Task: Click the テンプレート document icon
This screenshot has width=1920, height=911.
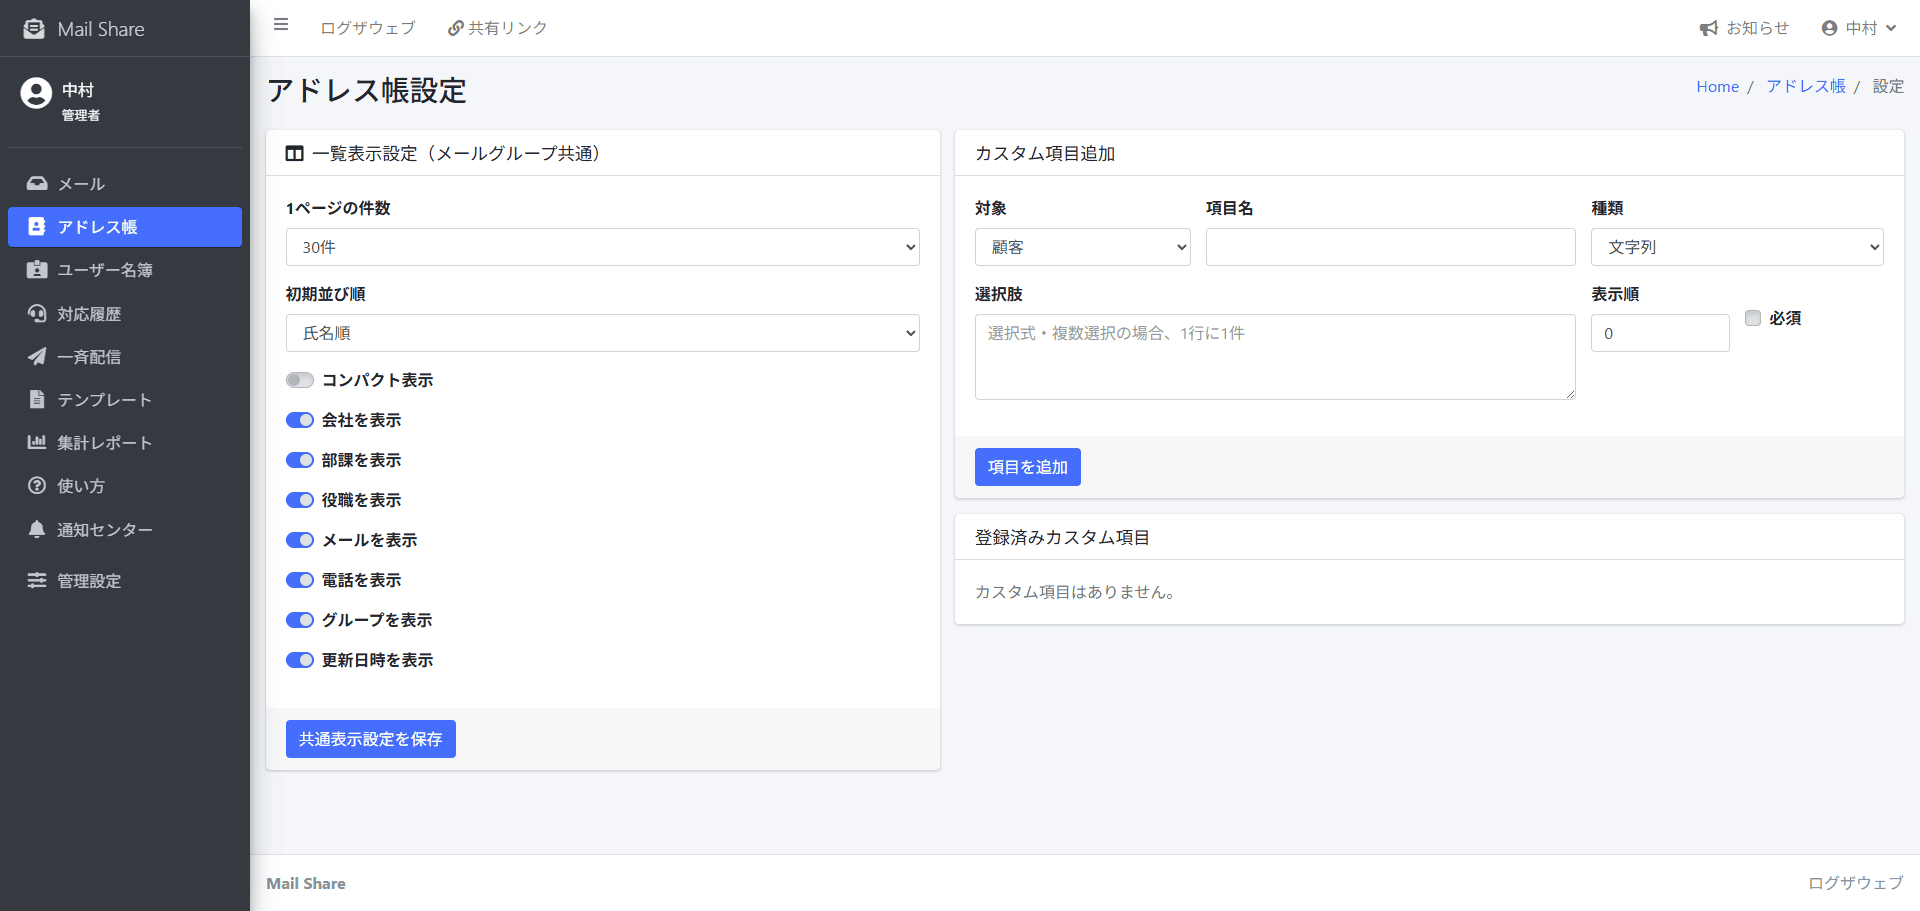Action: (x=37, y=399)
